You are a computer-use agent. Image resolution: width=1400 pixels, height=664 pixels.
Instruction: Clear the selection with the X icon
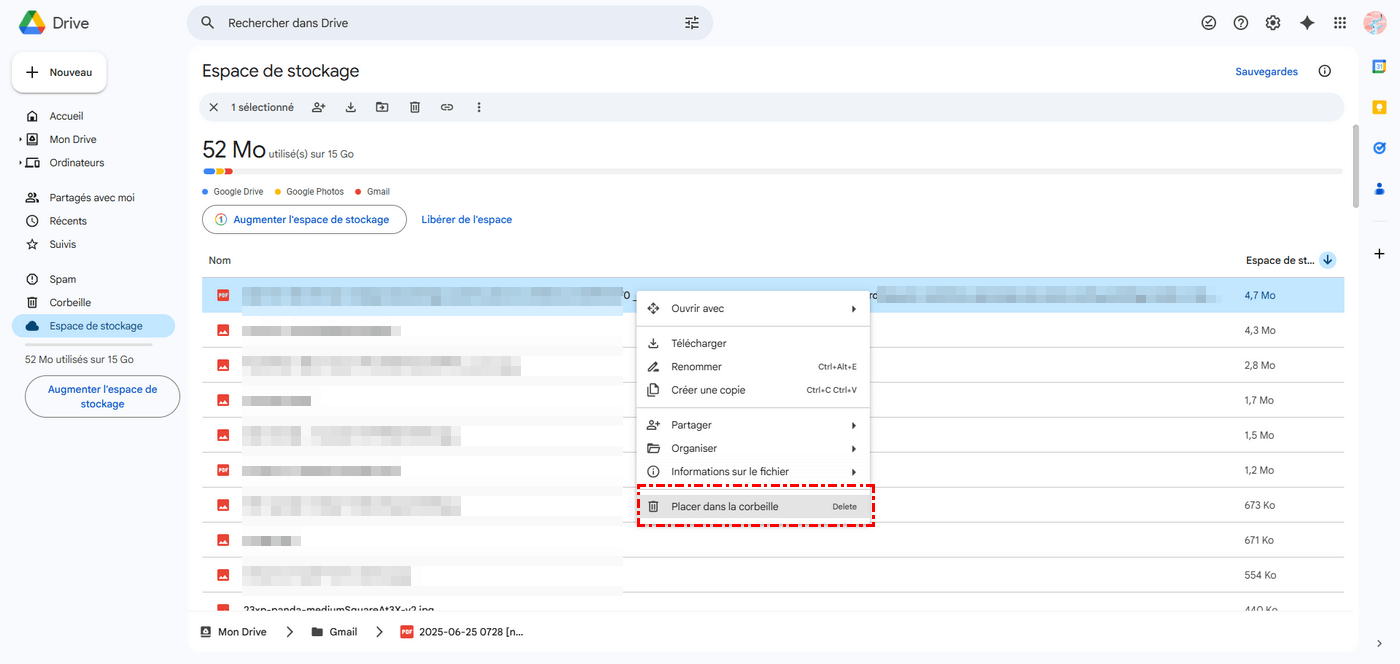[x=213, y=107]
